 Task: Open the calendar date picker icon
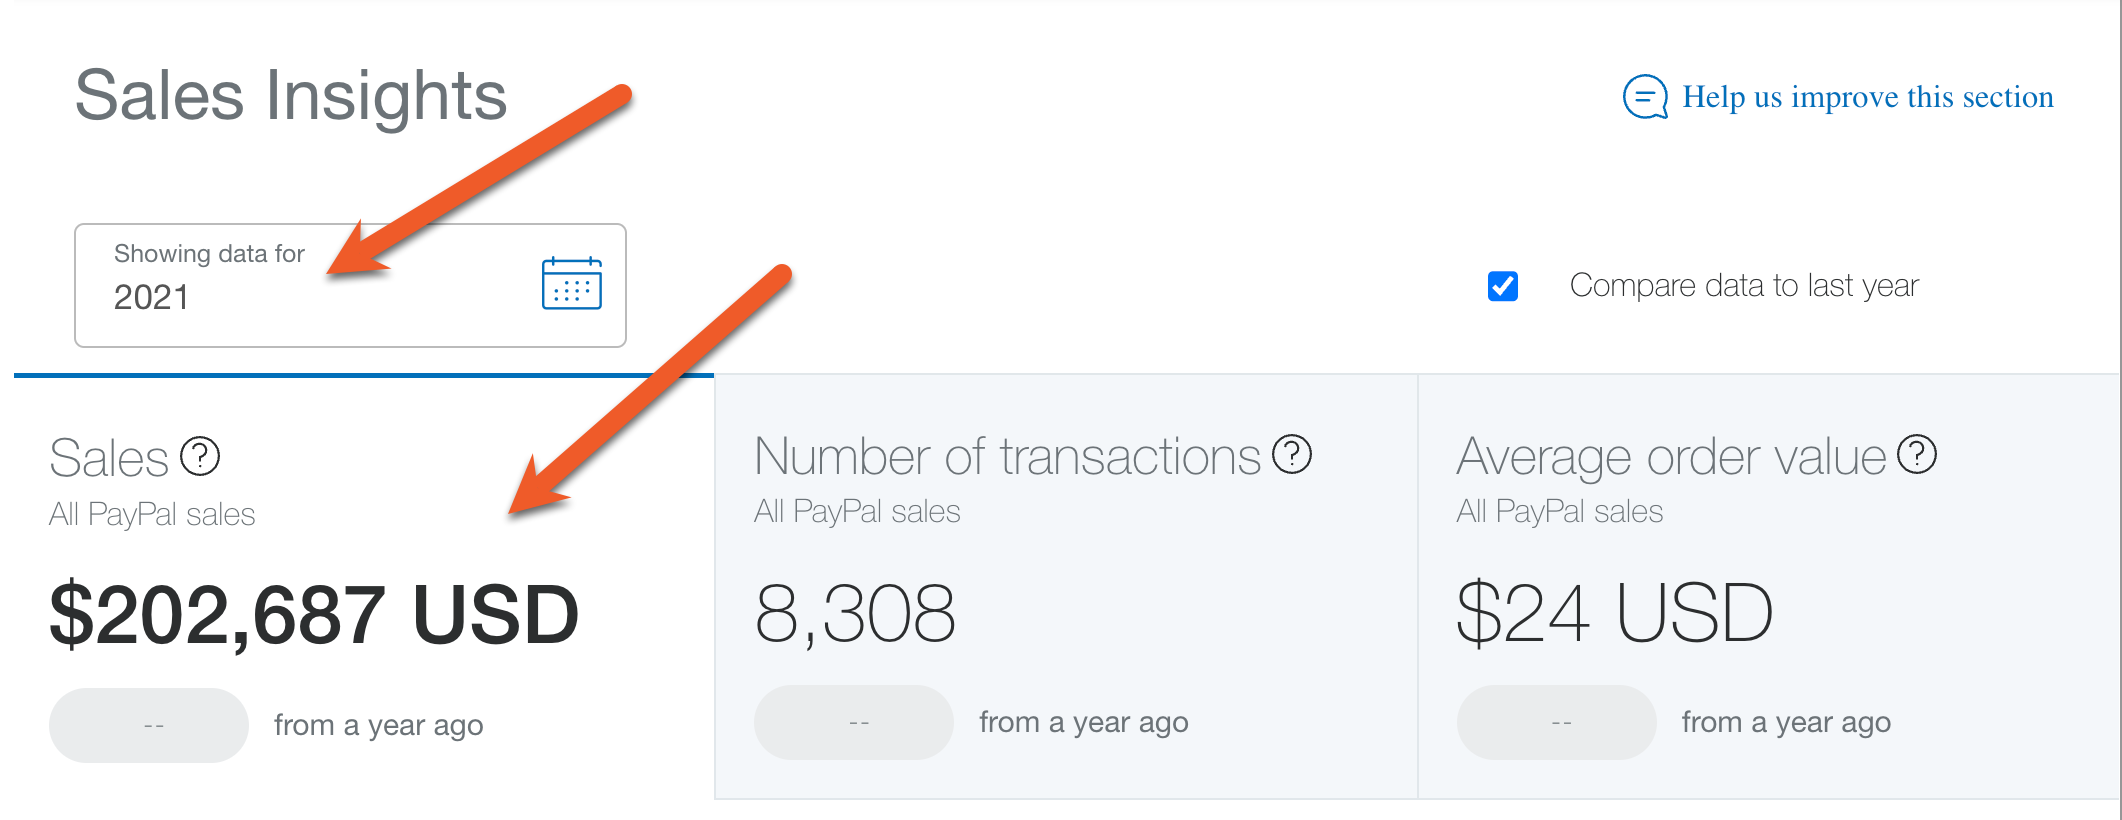(x=571, y=284)
